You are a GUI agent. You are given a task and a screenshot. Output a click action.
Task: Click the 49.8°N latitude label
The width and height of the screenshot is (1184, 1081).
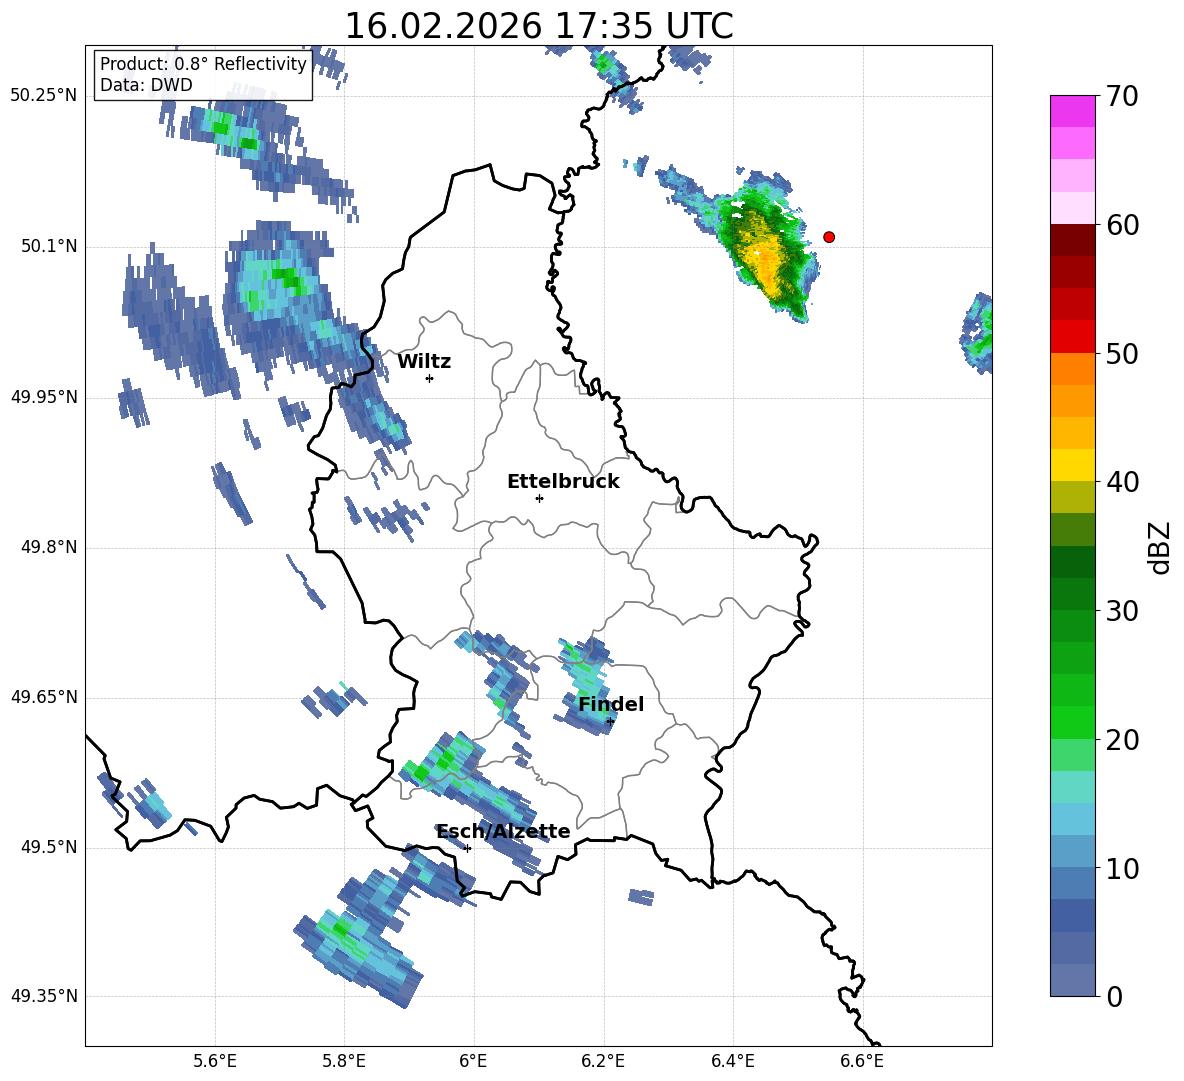(x=49, y=547)
